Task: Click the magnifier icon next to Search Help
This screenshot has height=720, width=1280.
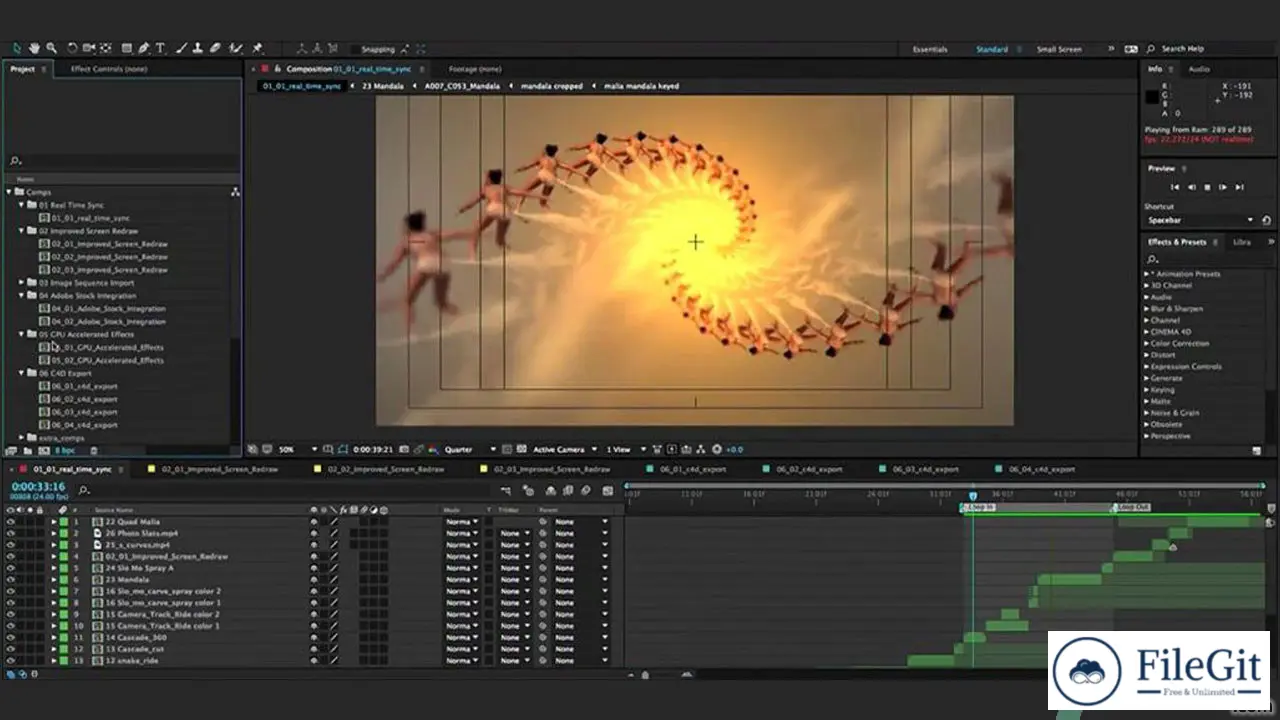Action: (x=1152, y=48)
